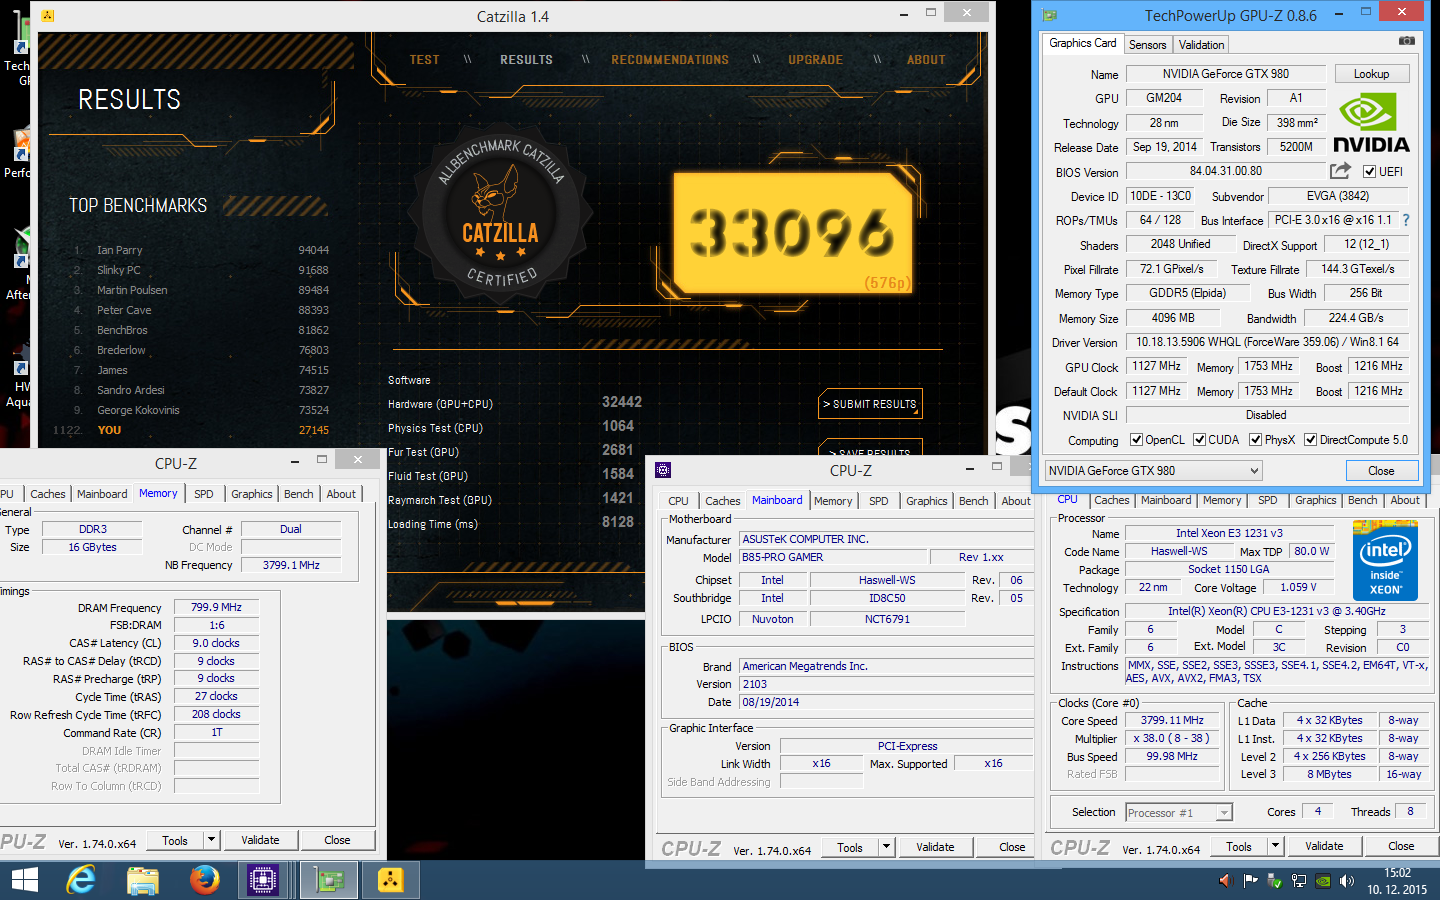Click the 33096 score panel
Viewport: 1440px width, 900px height.
[x=793, y=233]
